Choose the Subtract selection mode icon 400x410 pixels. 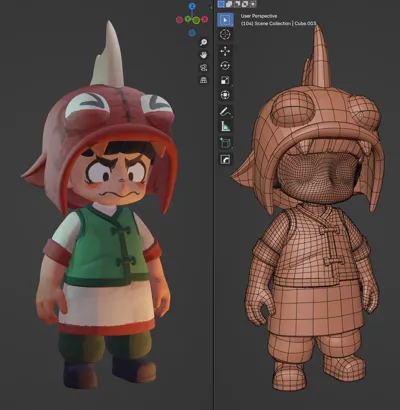point(237,4)
